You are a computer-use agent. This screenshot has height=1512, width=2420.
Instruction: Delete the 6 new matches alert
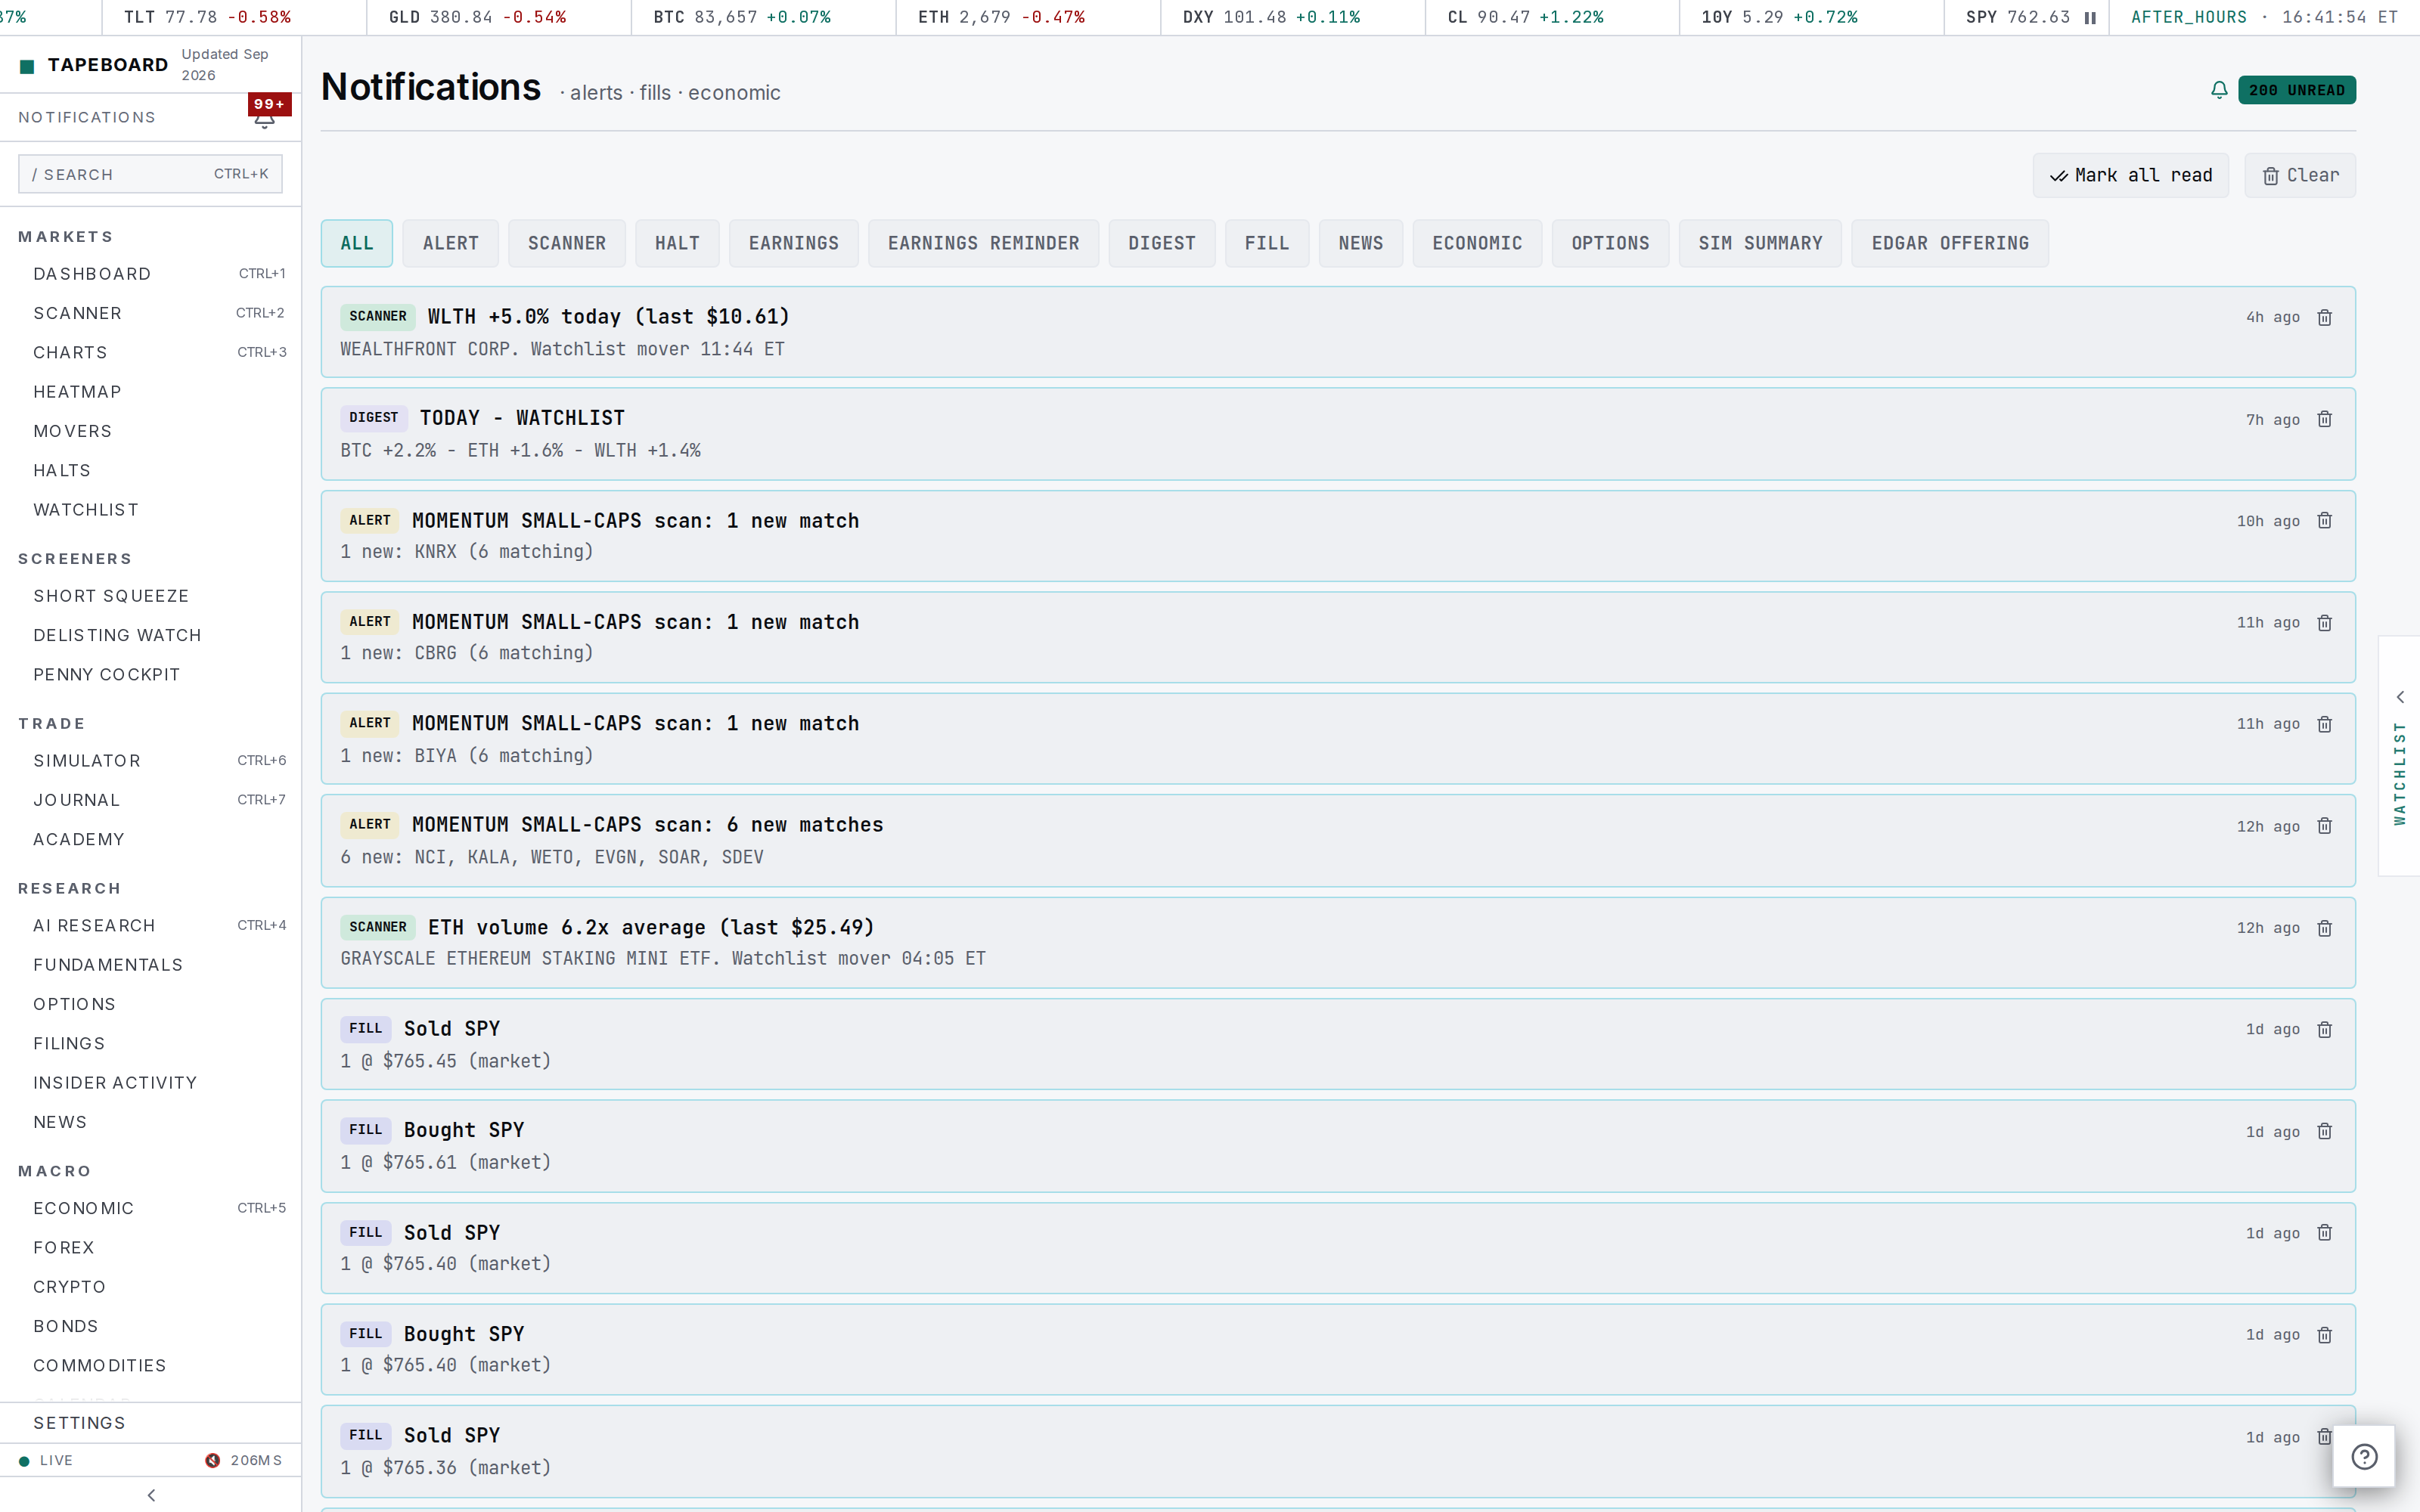click(2325, 826)
